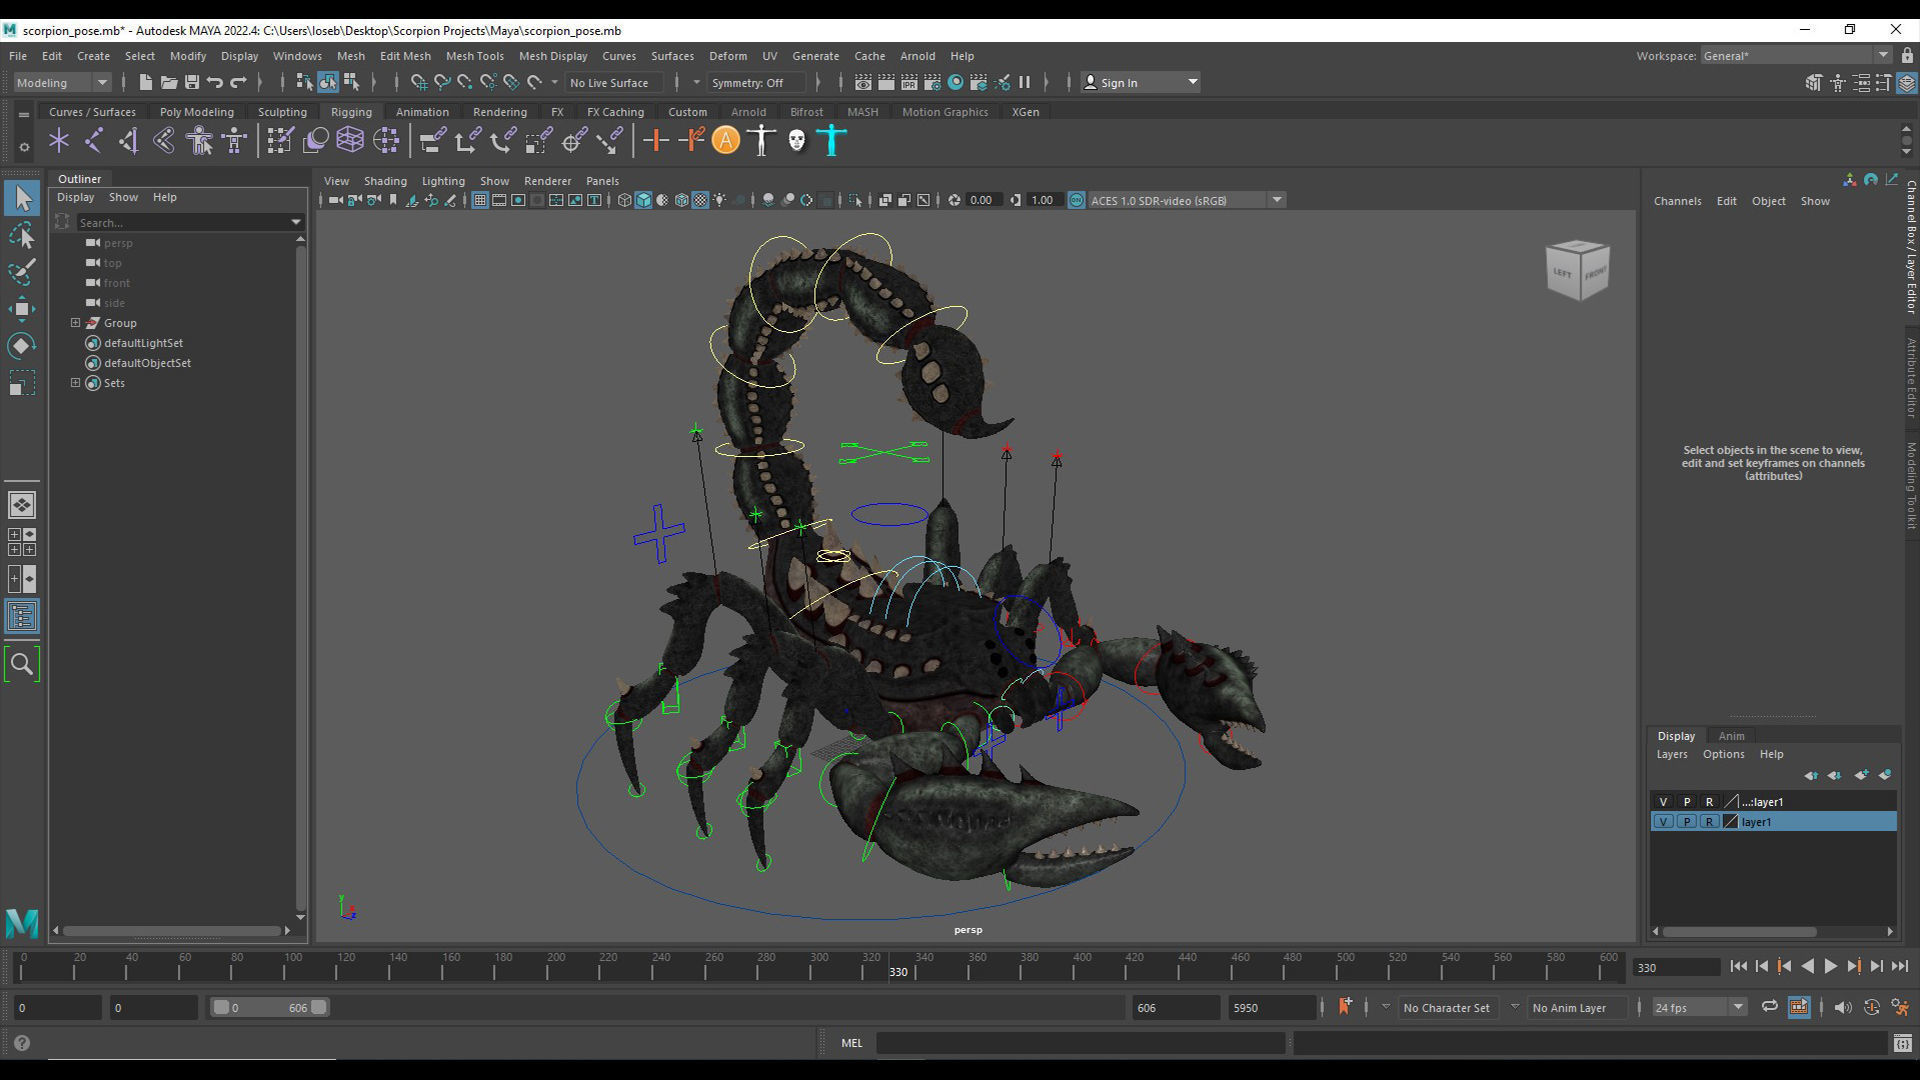Click the Undo arrow icon
The width and height of the screenshot is (1920, 1080).
pyautogui.click(x=215, y=82)
